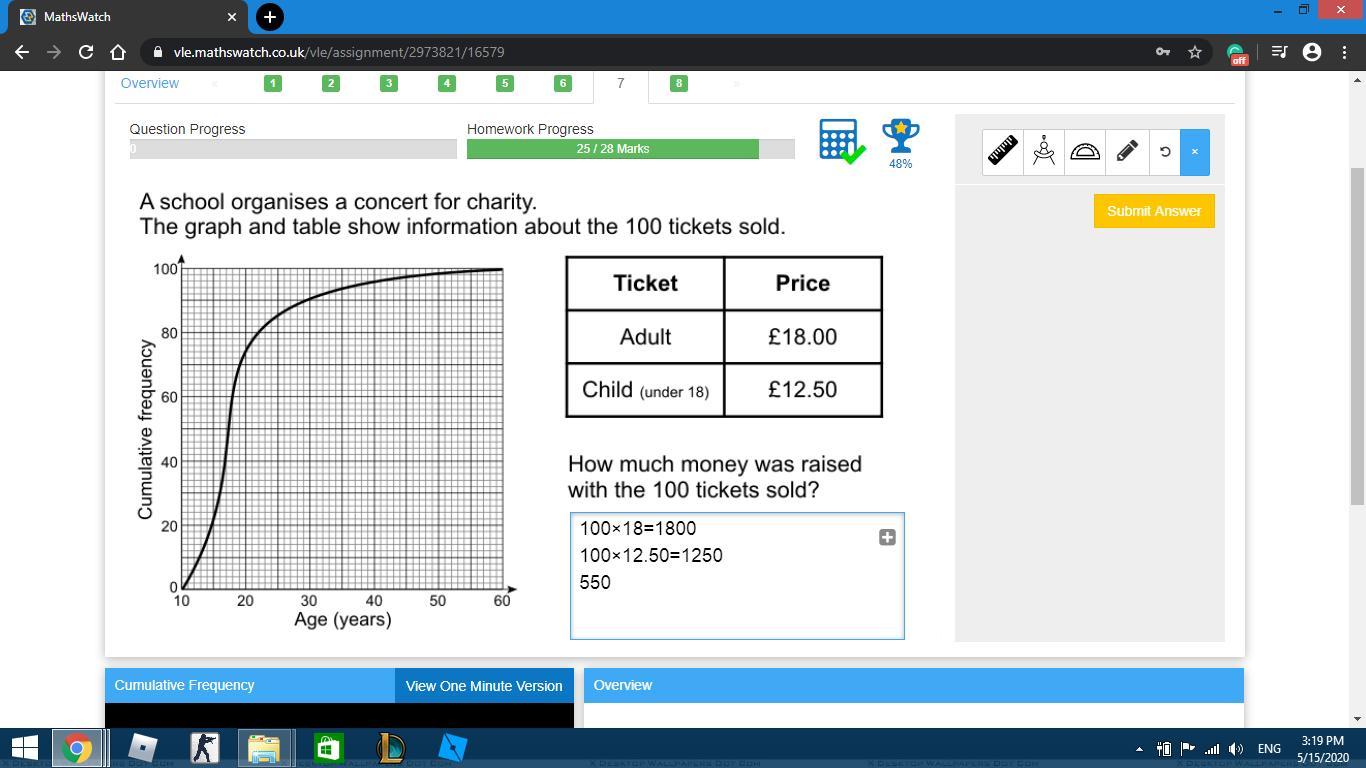Toggle the extension marked off in Chrome toolbar

[1236, 53]
